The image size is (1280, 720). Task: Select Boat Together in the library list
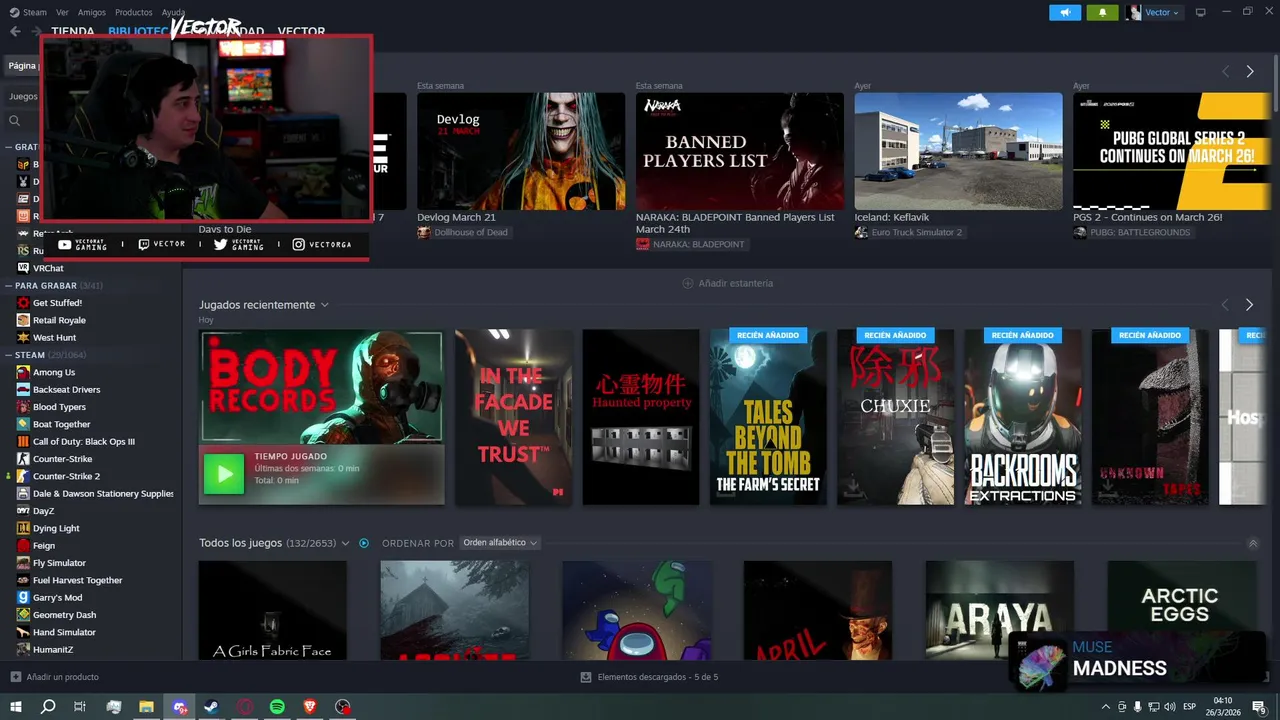tap(61, 424)
